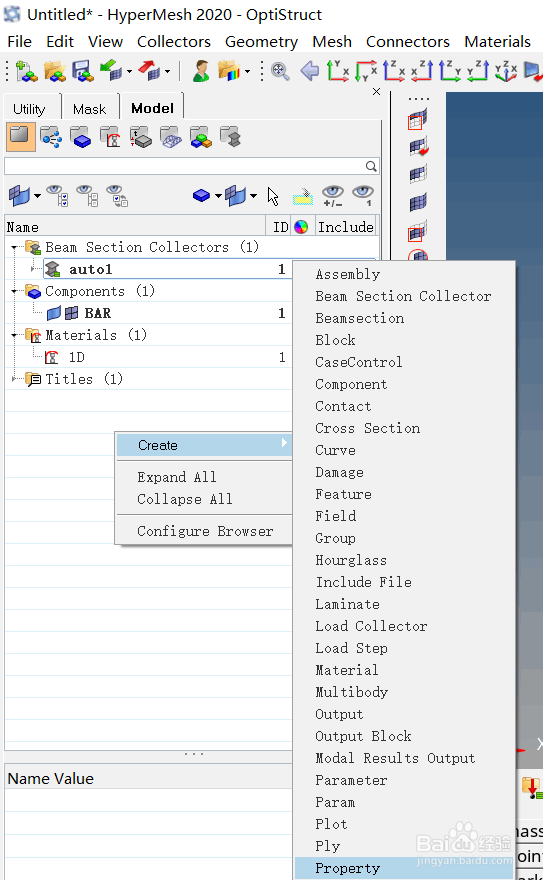Toggle the eye isolate-only '1' icon
The width and height of the screenshot is (543, 880).
point(363,196)
